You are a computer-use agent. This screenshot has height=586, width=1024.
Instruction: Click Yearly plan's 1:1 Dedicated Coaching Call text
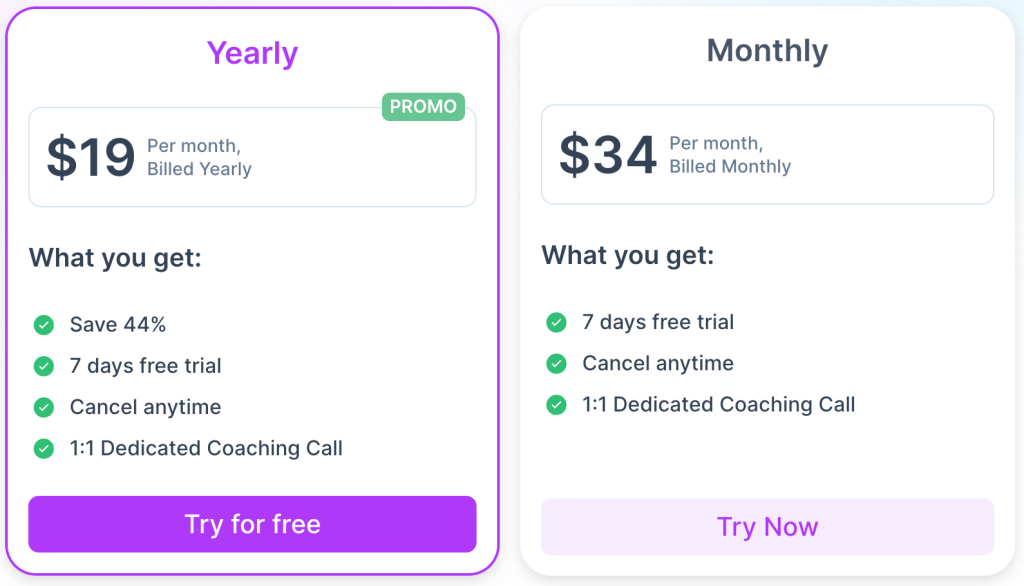pos(206,448)
